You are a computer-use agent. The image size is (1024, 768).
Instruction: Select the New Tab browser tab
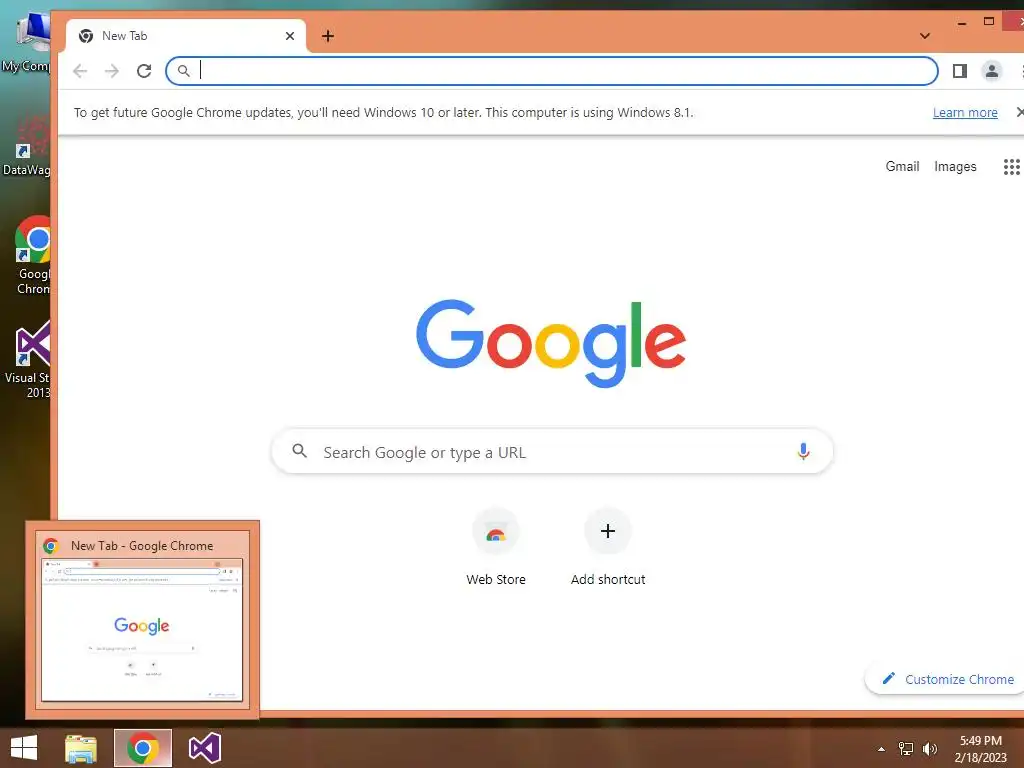[x=186, y=36]
